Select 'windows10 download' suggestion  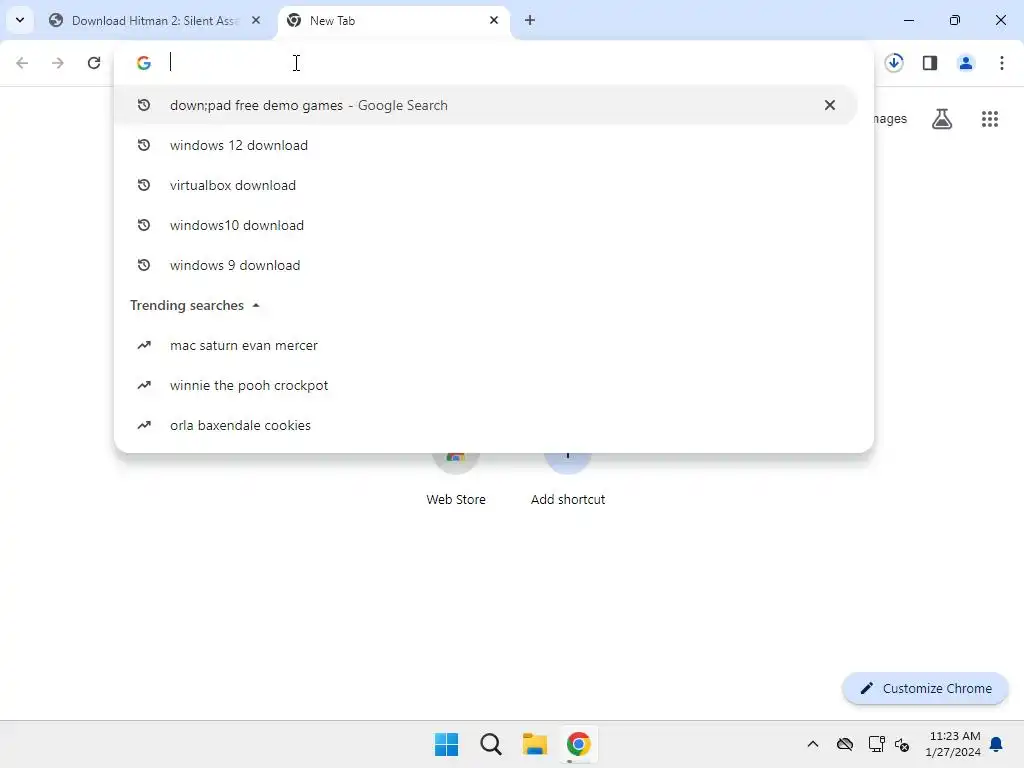click(486, 225)
